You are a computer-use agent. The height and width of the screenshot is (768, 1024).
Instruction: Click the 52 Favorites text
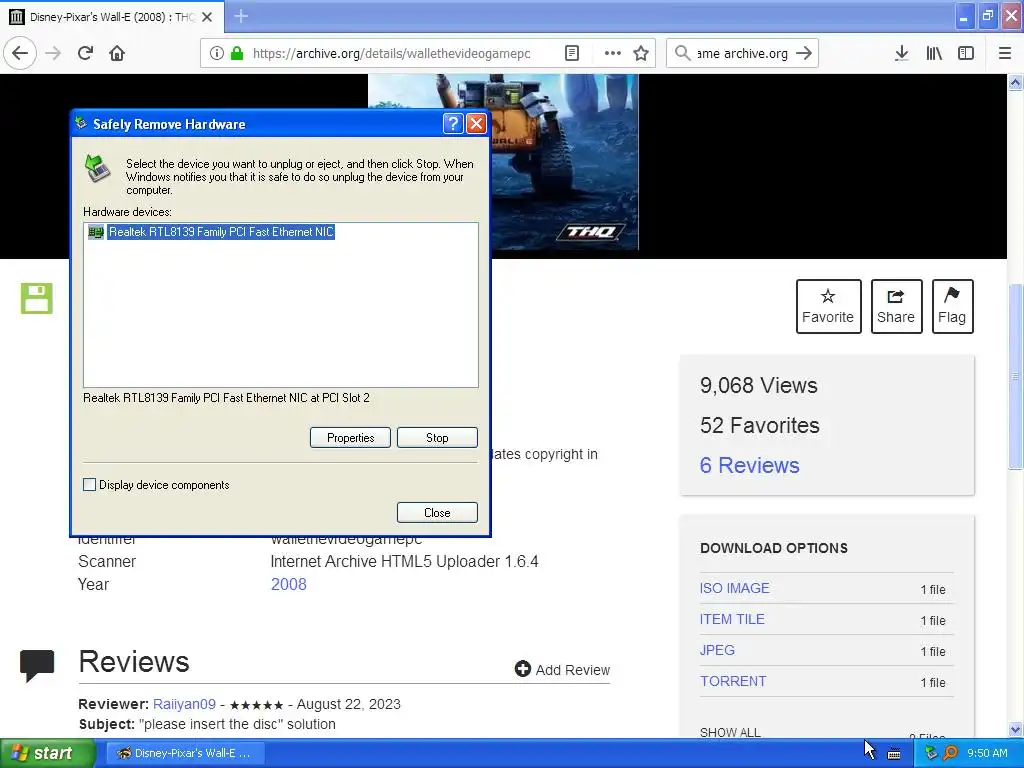tap(760, 425)
